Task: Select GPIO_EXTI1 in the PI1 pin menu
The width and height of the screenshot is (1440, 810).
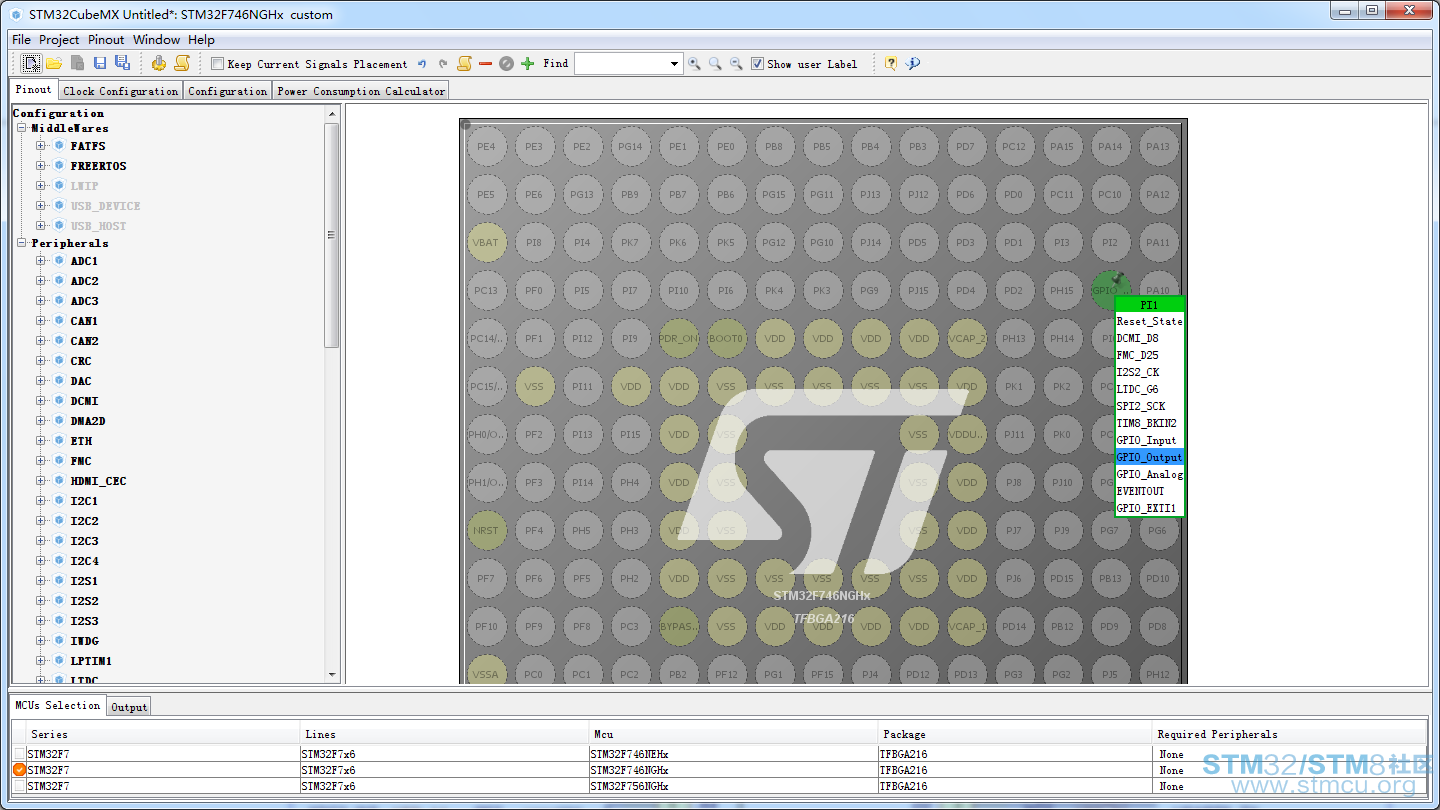Action: click(x=1150, y=508)
